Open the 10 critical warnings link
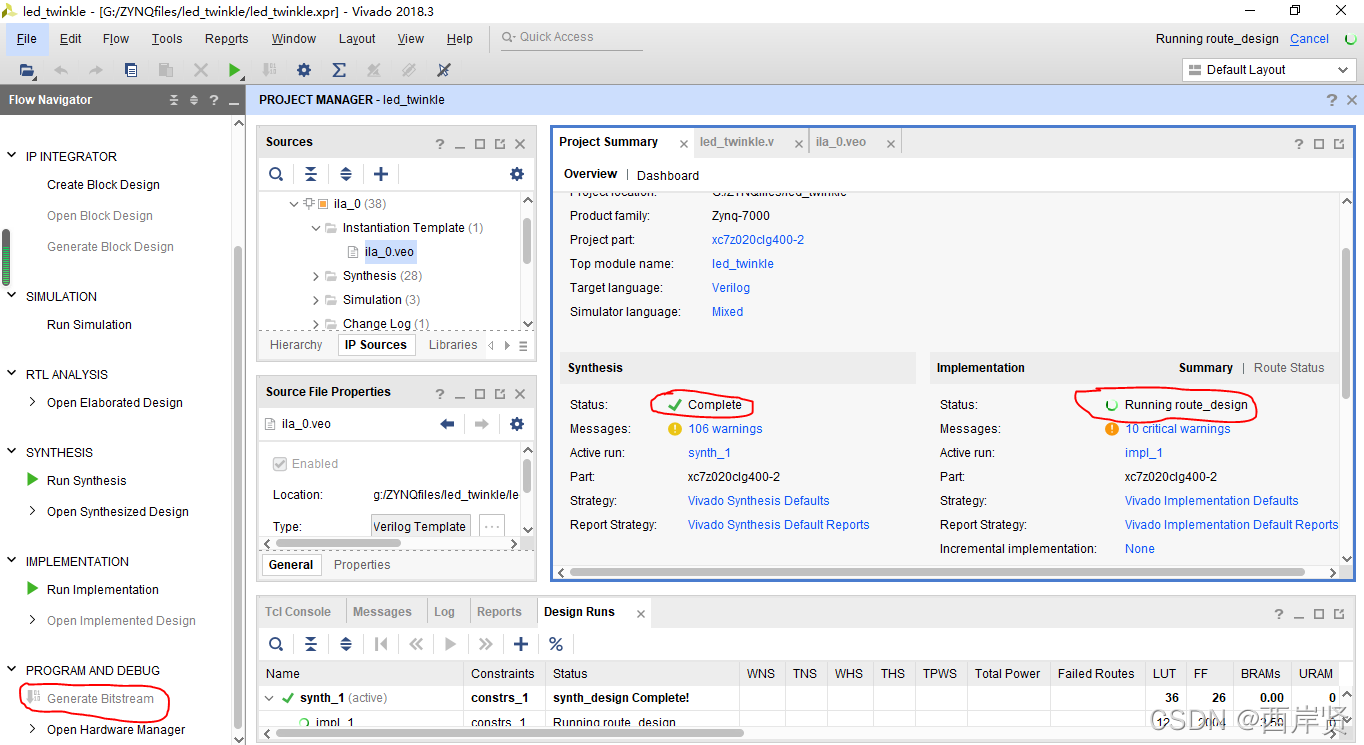The width and height of the screenshot is (1364, 745). pyautogui.click(x=1178, y=429)
